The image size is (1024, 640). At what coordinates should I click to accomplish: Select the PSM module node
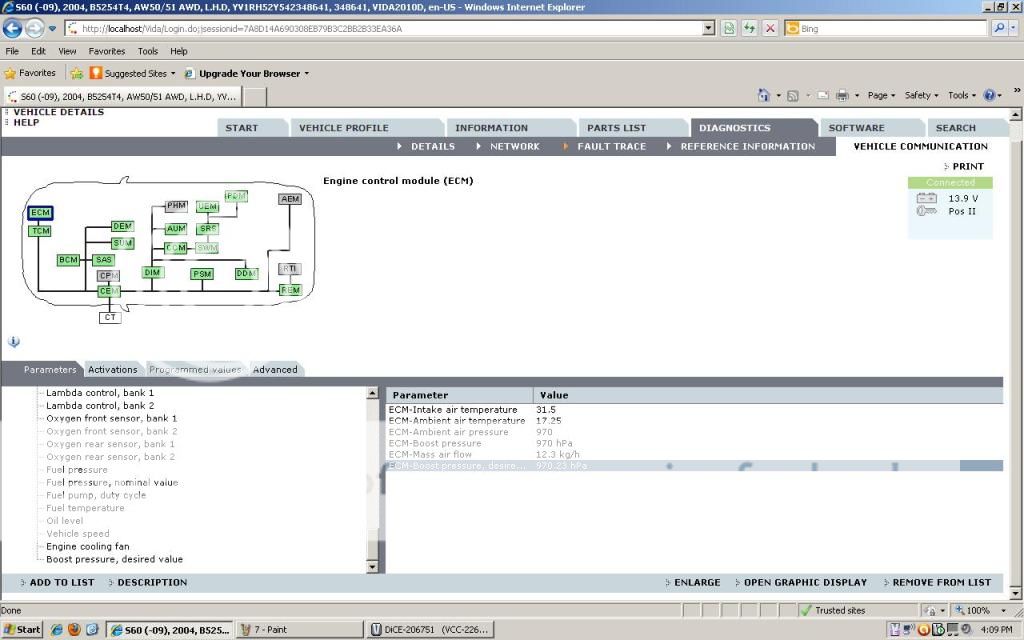[x=202, y=273]
